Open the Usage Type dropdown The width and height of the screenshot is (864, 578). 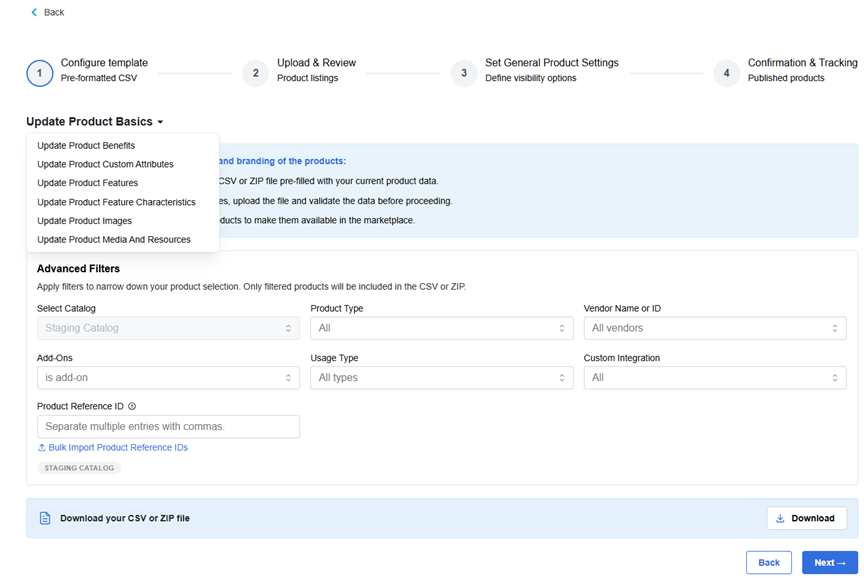[441, 377]
